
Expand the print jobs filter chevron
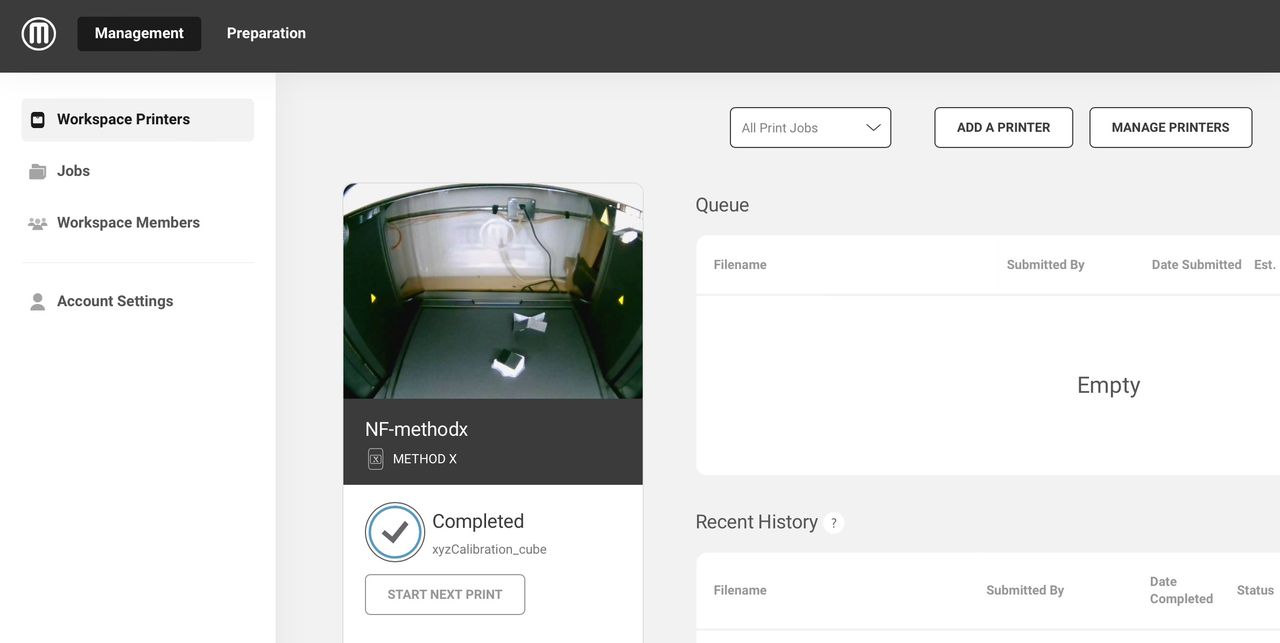click(872, 128)
